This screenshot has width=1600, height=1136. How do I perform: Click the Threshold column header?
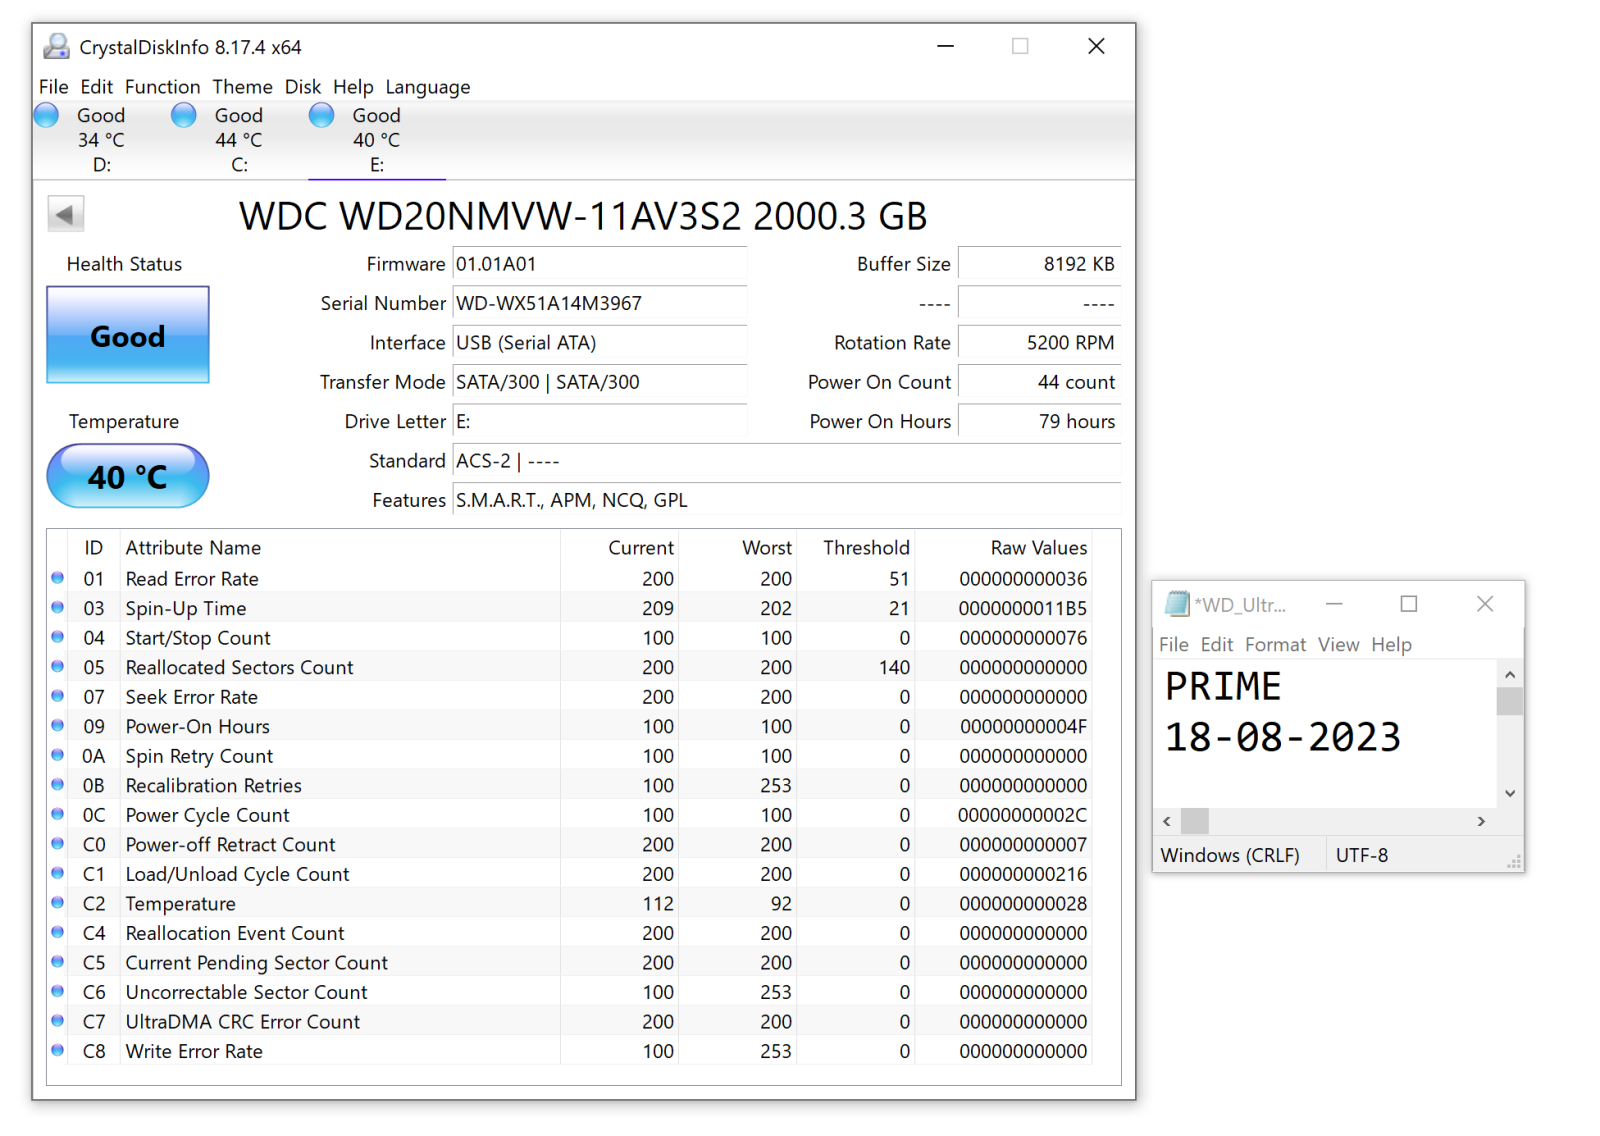[866, 548]
